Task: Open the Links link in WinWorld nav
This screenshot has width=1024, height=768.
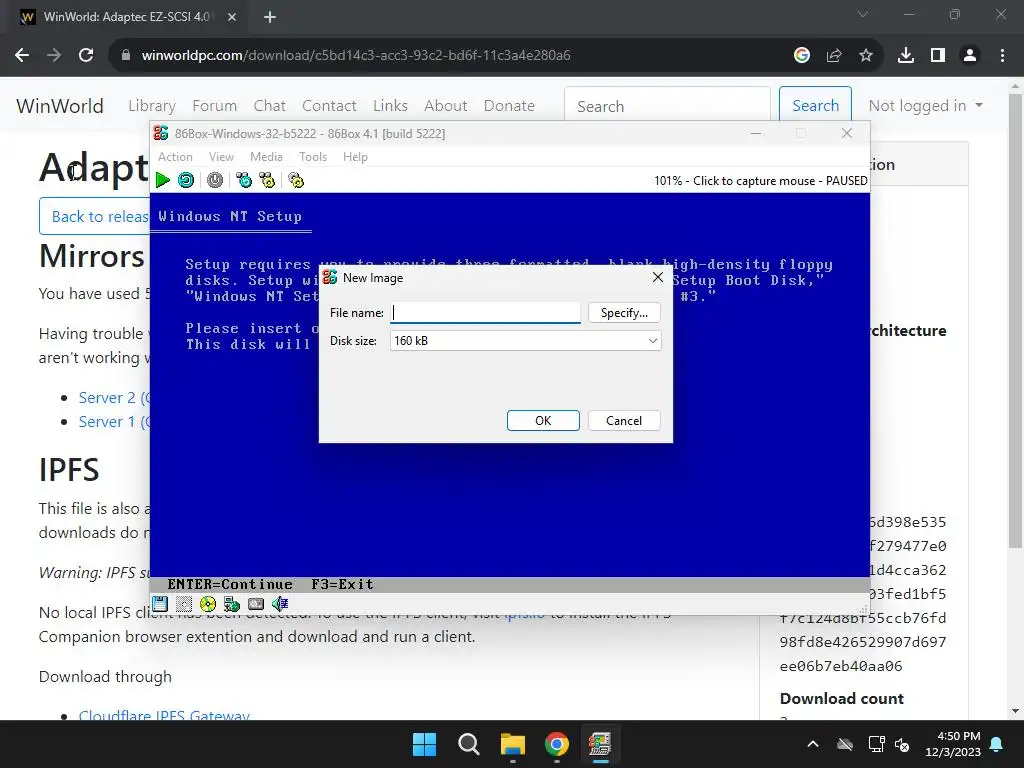Action: (x=391, y=106)
